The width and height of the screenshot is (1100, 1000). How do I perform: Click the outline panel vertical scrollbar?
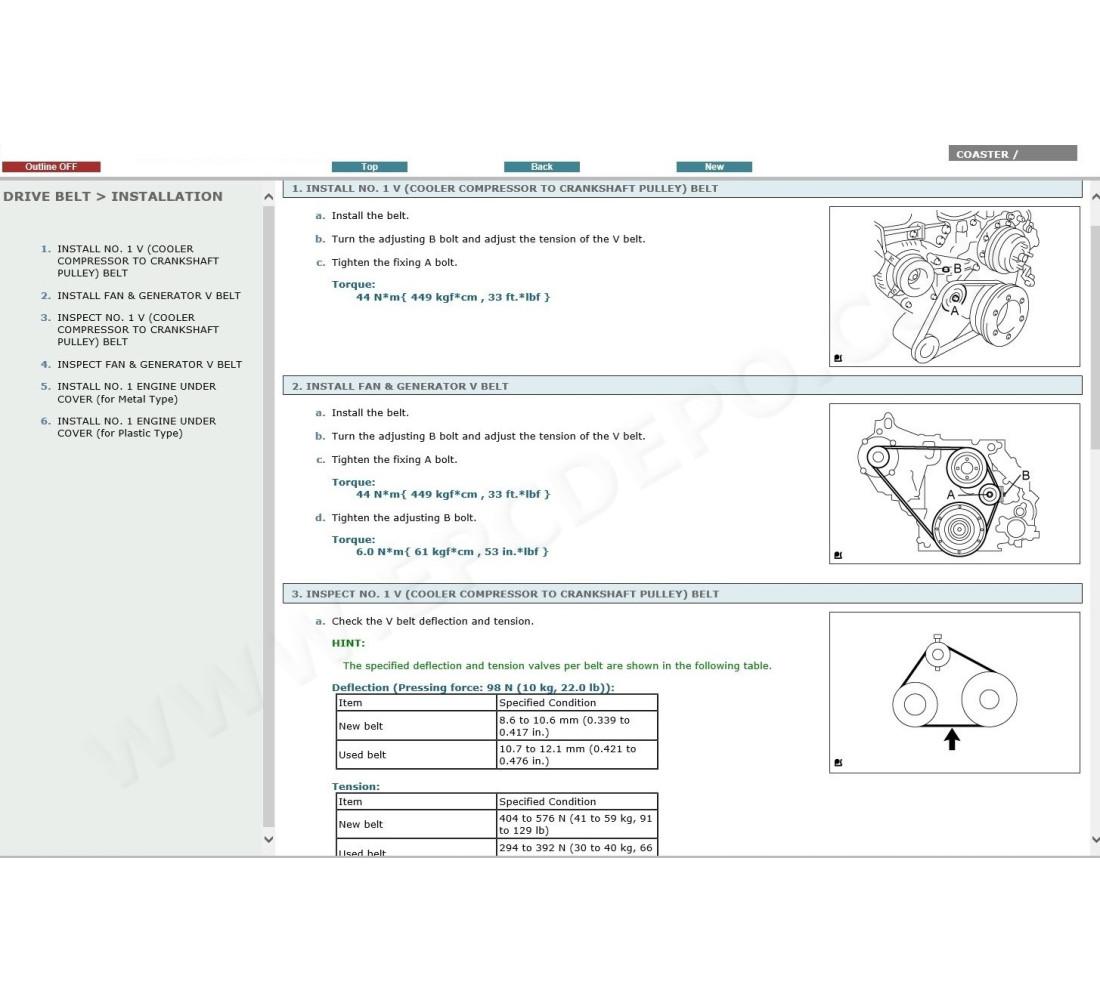269,517
